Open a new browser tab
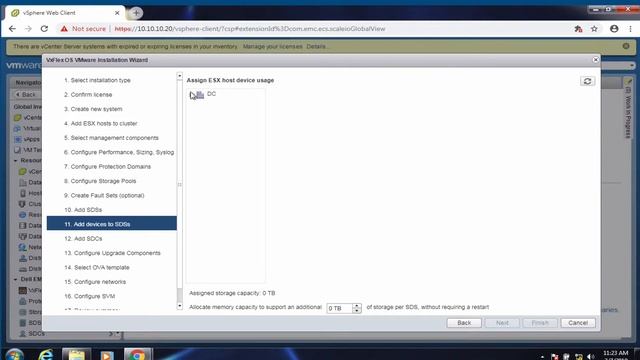Image resolution: width=640 pixels, height=360 pixels. 136,13
